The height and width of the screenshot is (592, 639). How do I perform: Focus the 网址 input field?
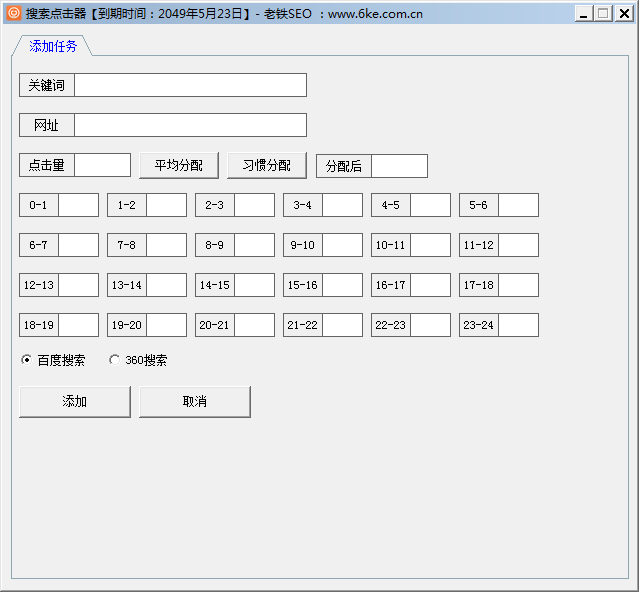pyautogui.click(x=190, y=125)
